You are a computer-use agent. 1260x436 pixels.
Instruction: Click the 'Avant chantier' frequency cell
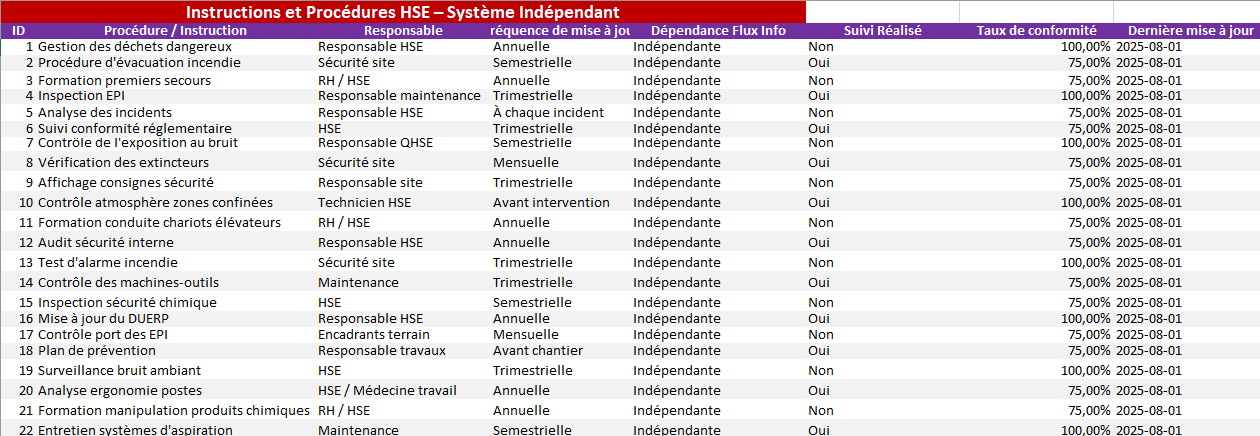click(537, 351)
